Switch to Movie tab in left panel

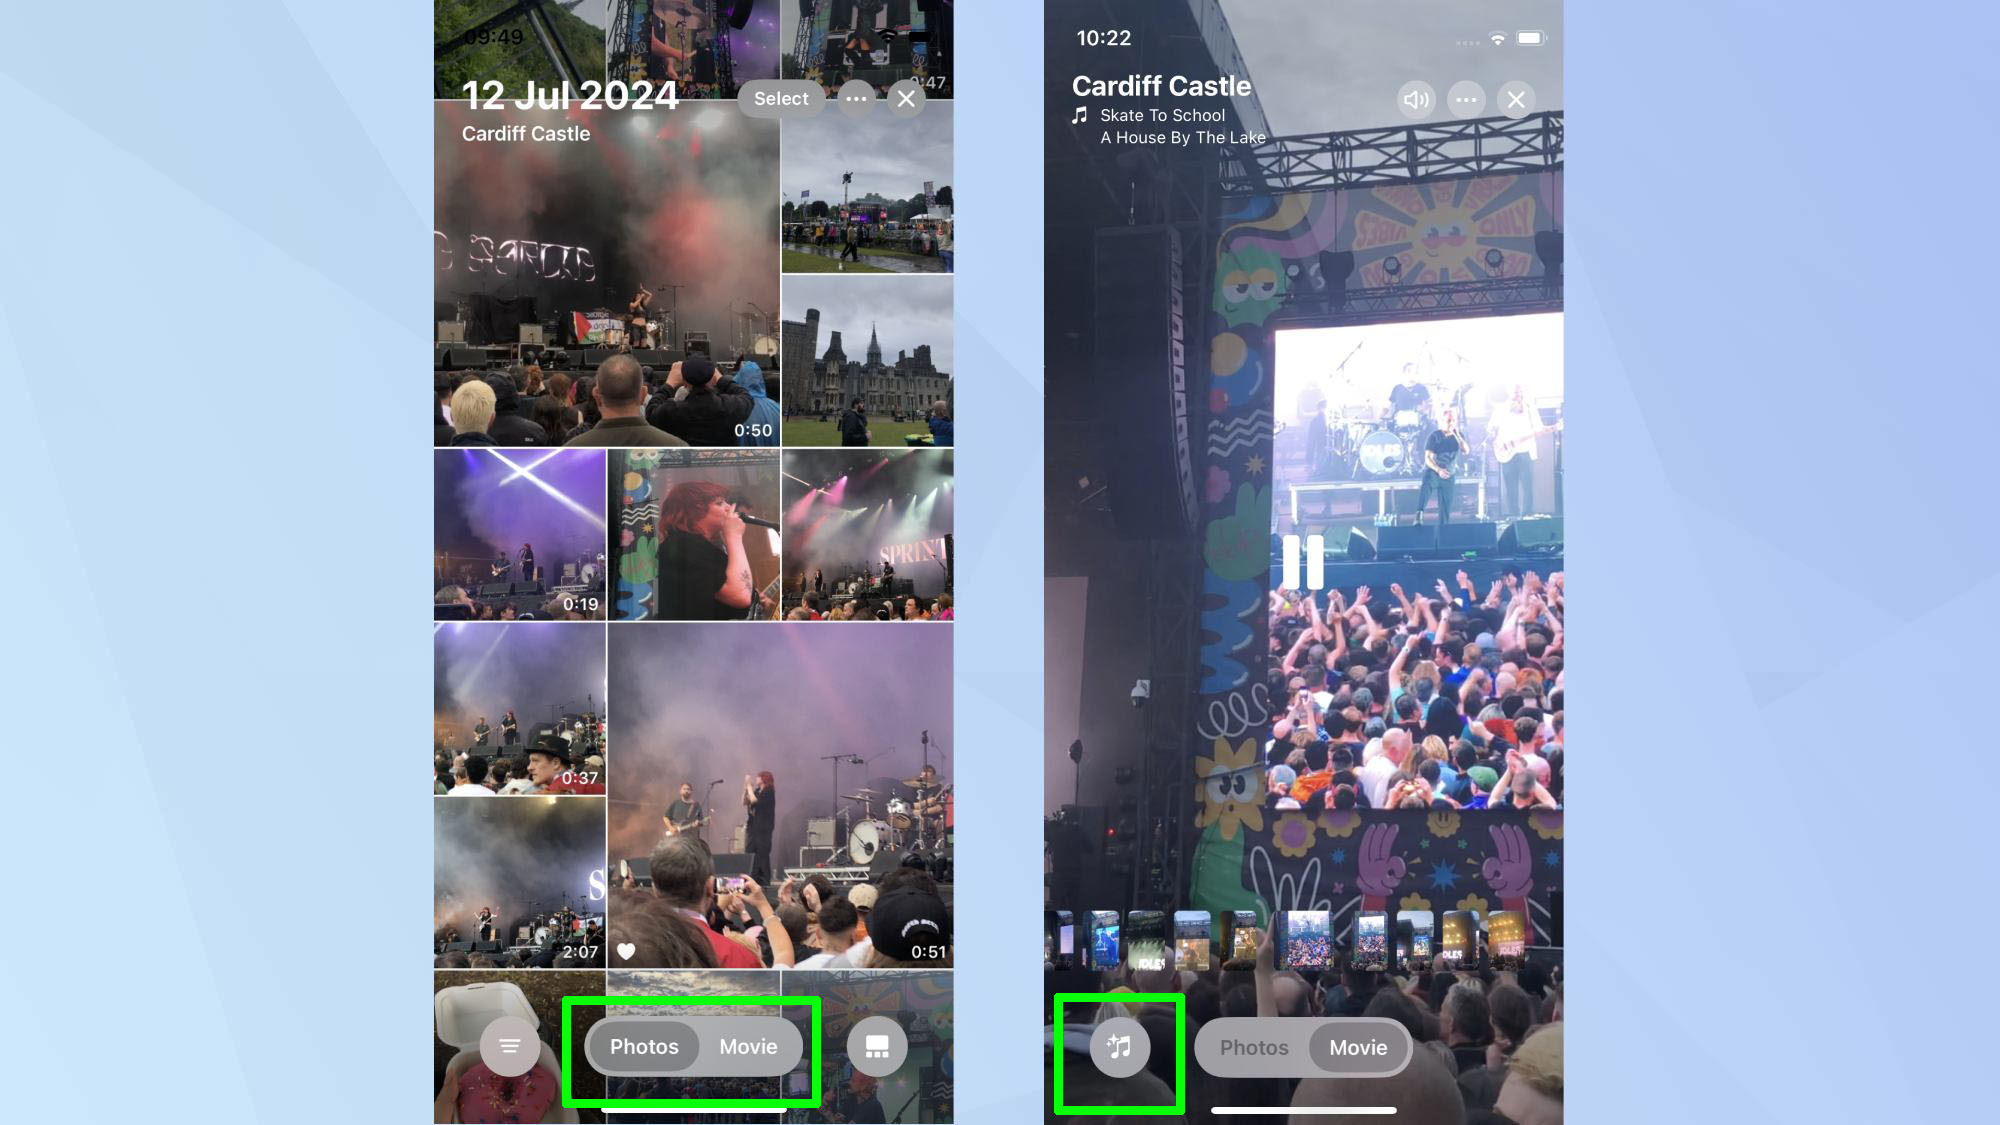coord(749,1047)
